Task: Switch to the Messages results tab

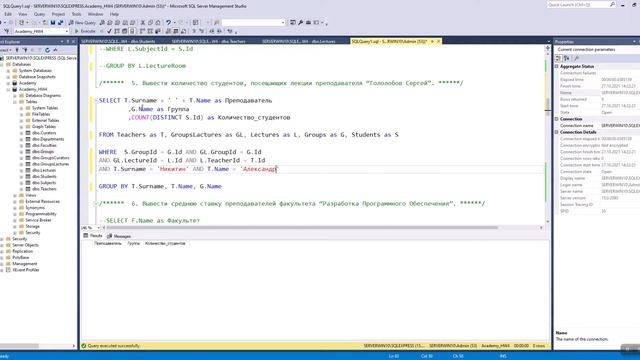Action: click(119, 236)
